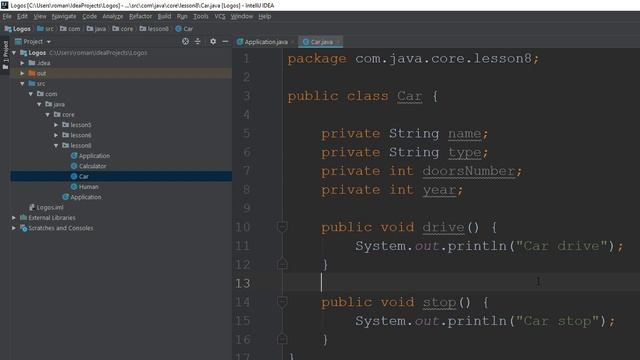Click fold toggle at stop() method line 14
The height and width of the screenshot is (360, 640).
(282, 302)
